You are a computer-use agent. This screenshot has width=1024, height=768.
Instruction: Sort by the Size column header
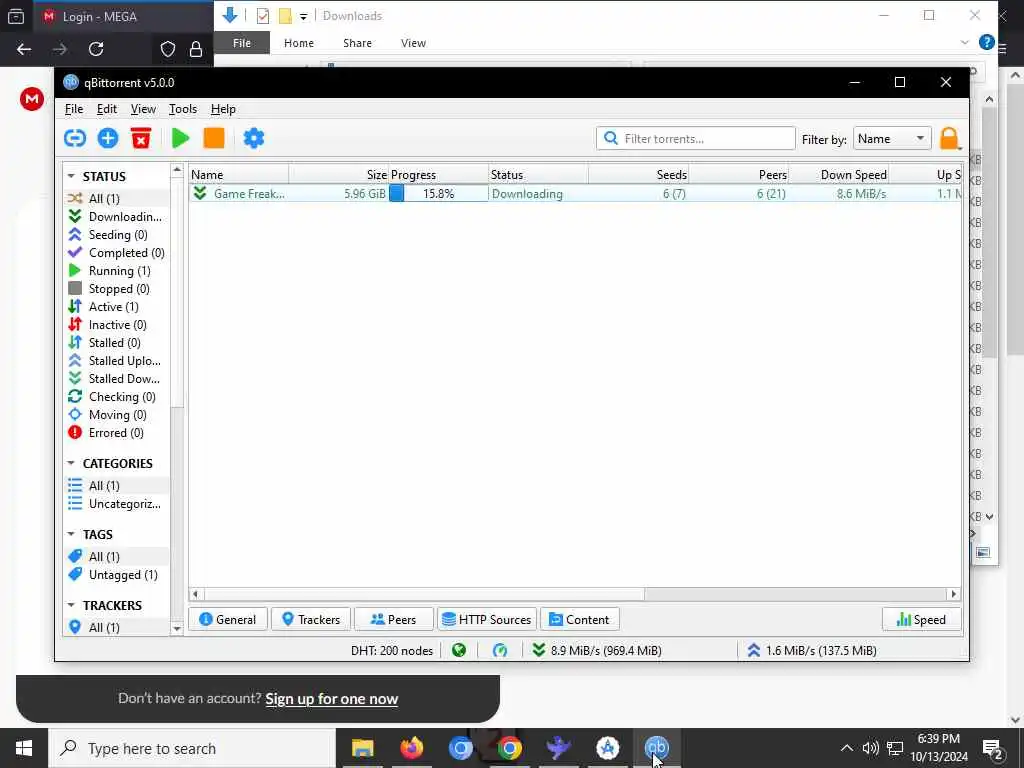[x=339, y=175]
